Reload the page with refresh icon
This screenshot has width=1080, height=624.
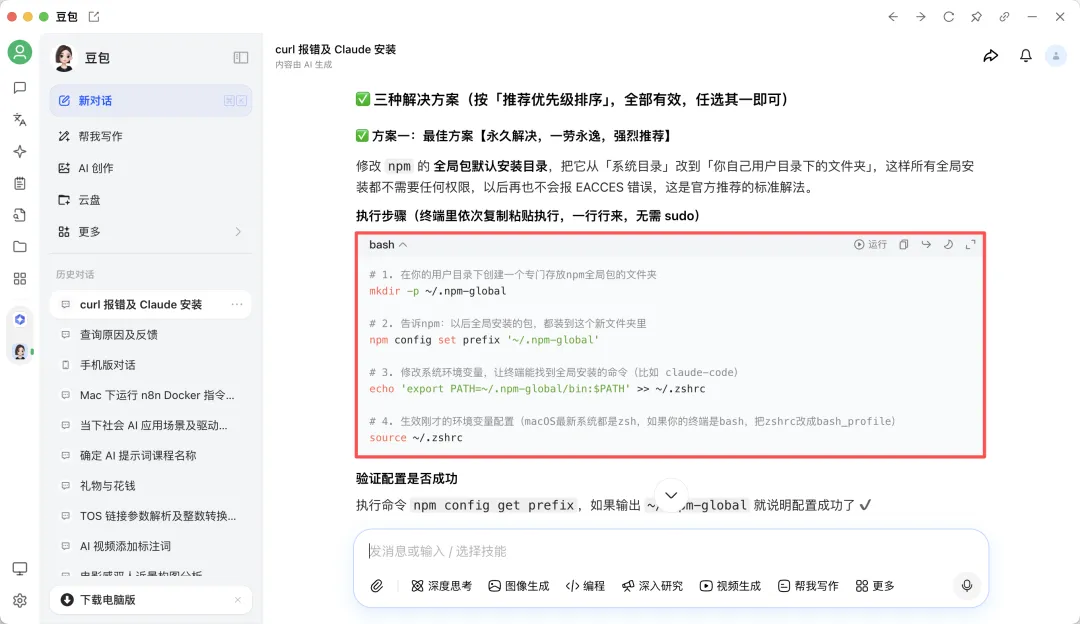tap(948, 17)
